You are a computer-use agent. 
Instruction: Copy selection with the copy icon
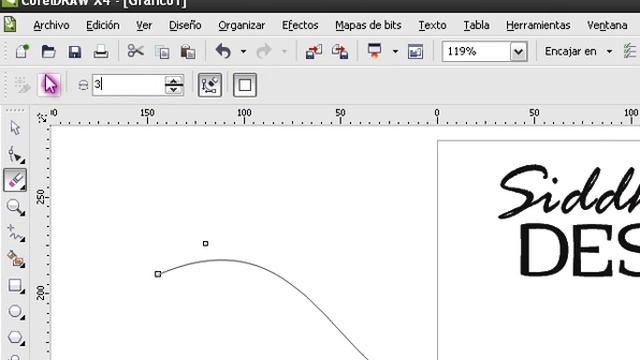pos(162,52)
